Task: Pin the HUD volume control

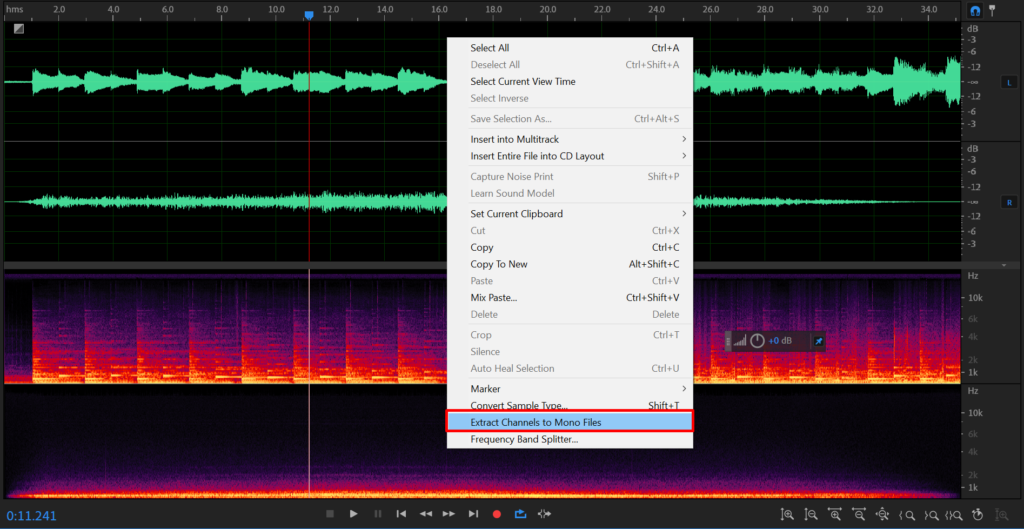Action: point(818,341)
